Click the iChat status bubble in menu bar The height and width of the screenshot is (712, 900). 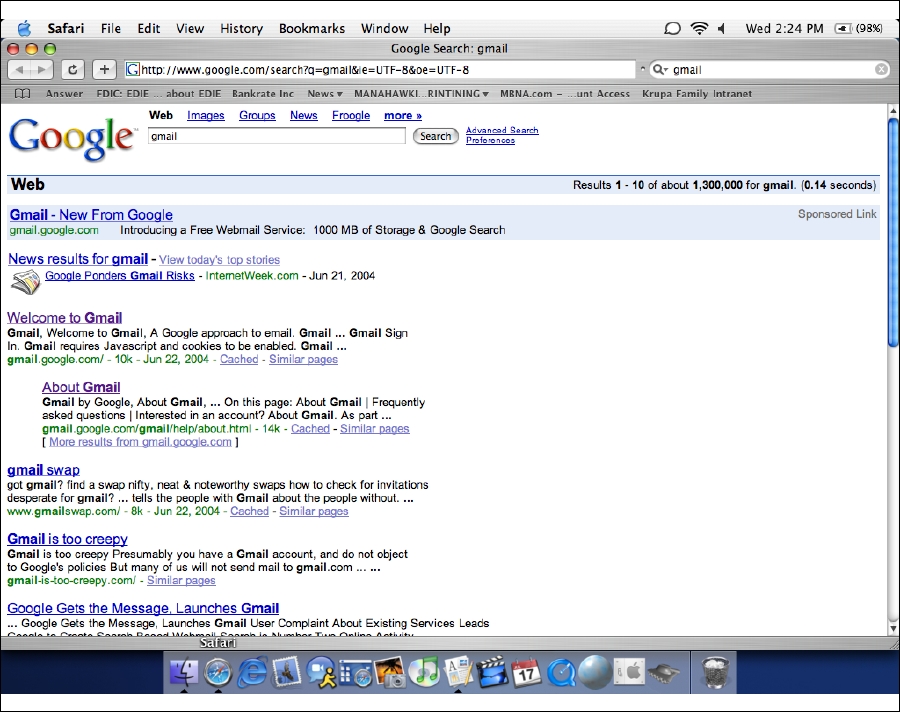tap(672, 28)
